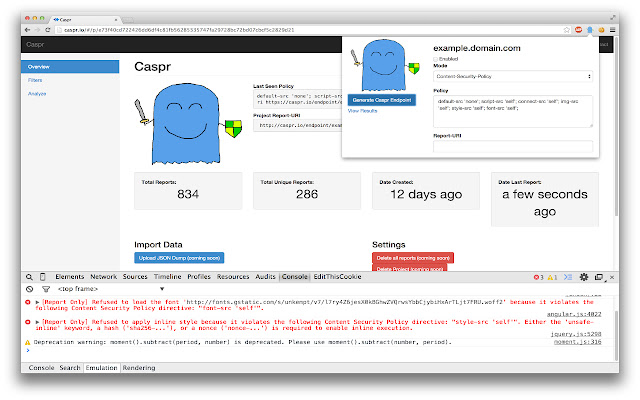Select the Emulation drawer tab

click(x=102, y=368)
